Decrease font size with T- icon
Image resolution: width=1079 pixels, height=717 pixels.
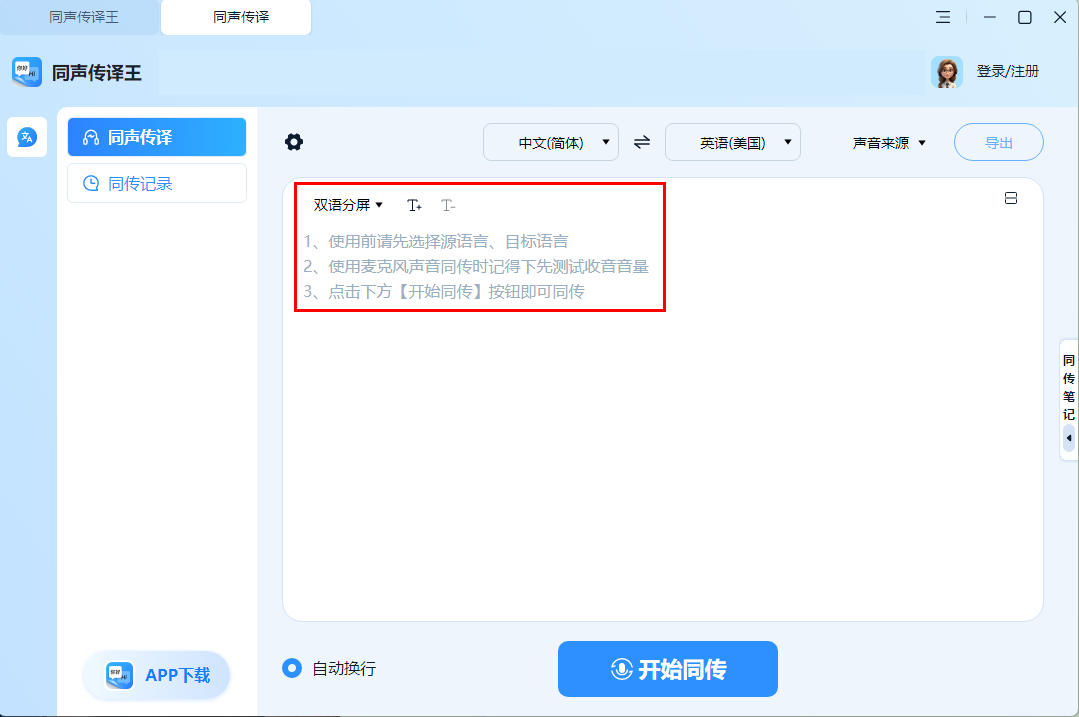(x=448, y=205)
